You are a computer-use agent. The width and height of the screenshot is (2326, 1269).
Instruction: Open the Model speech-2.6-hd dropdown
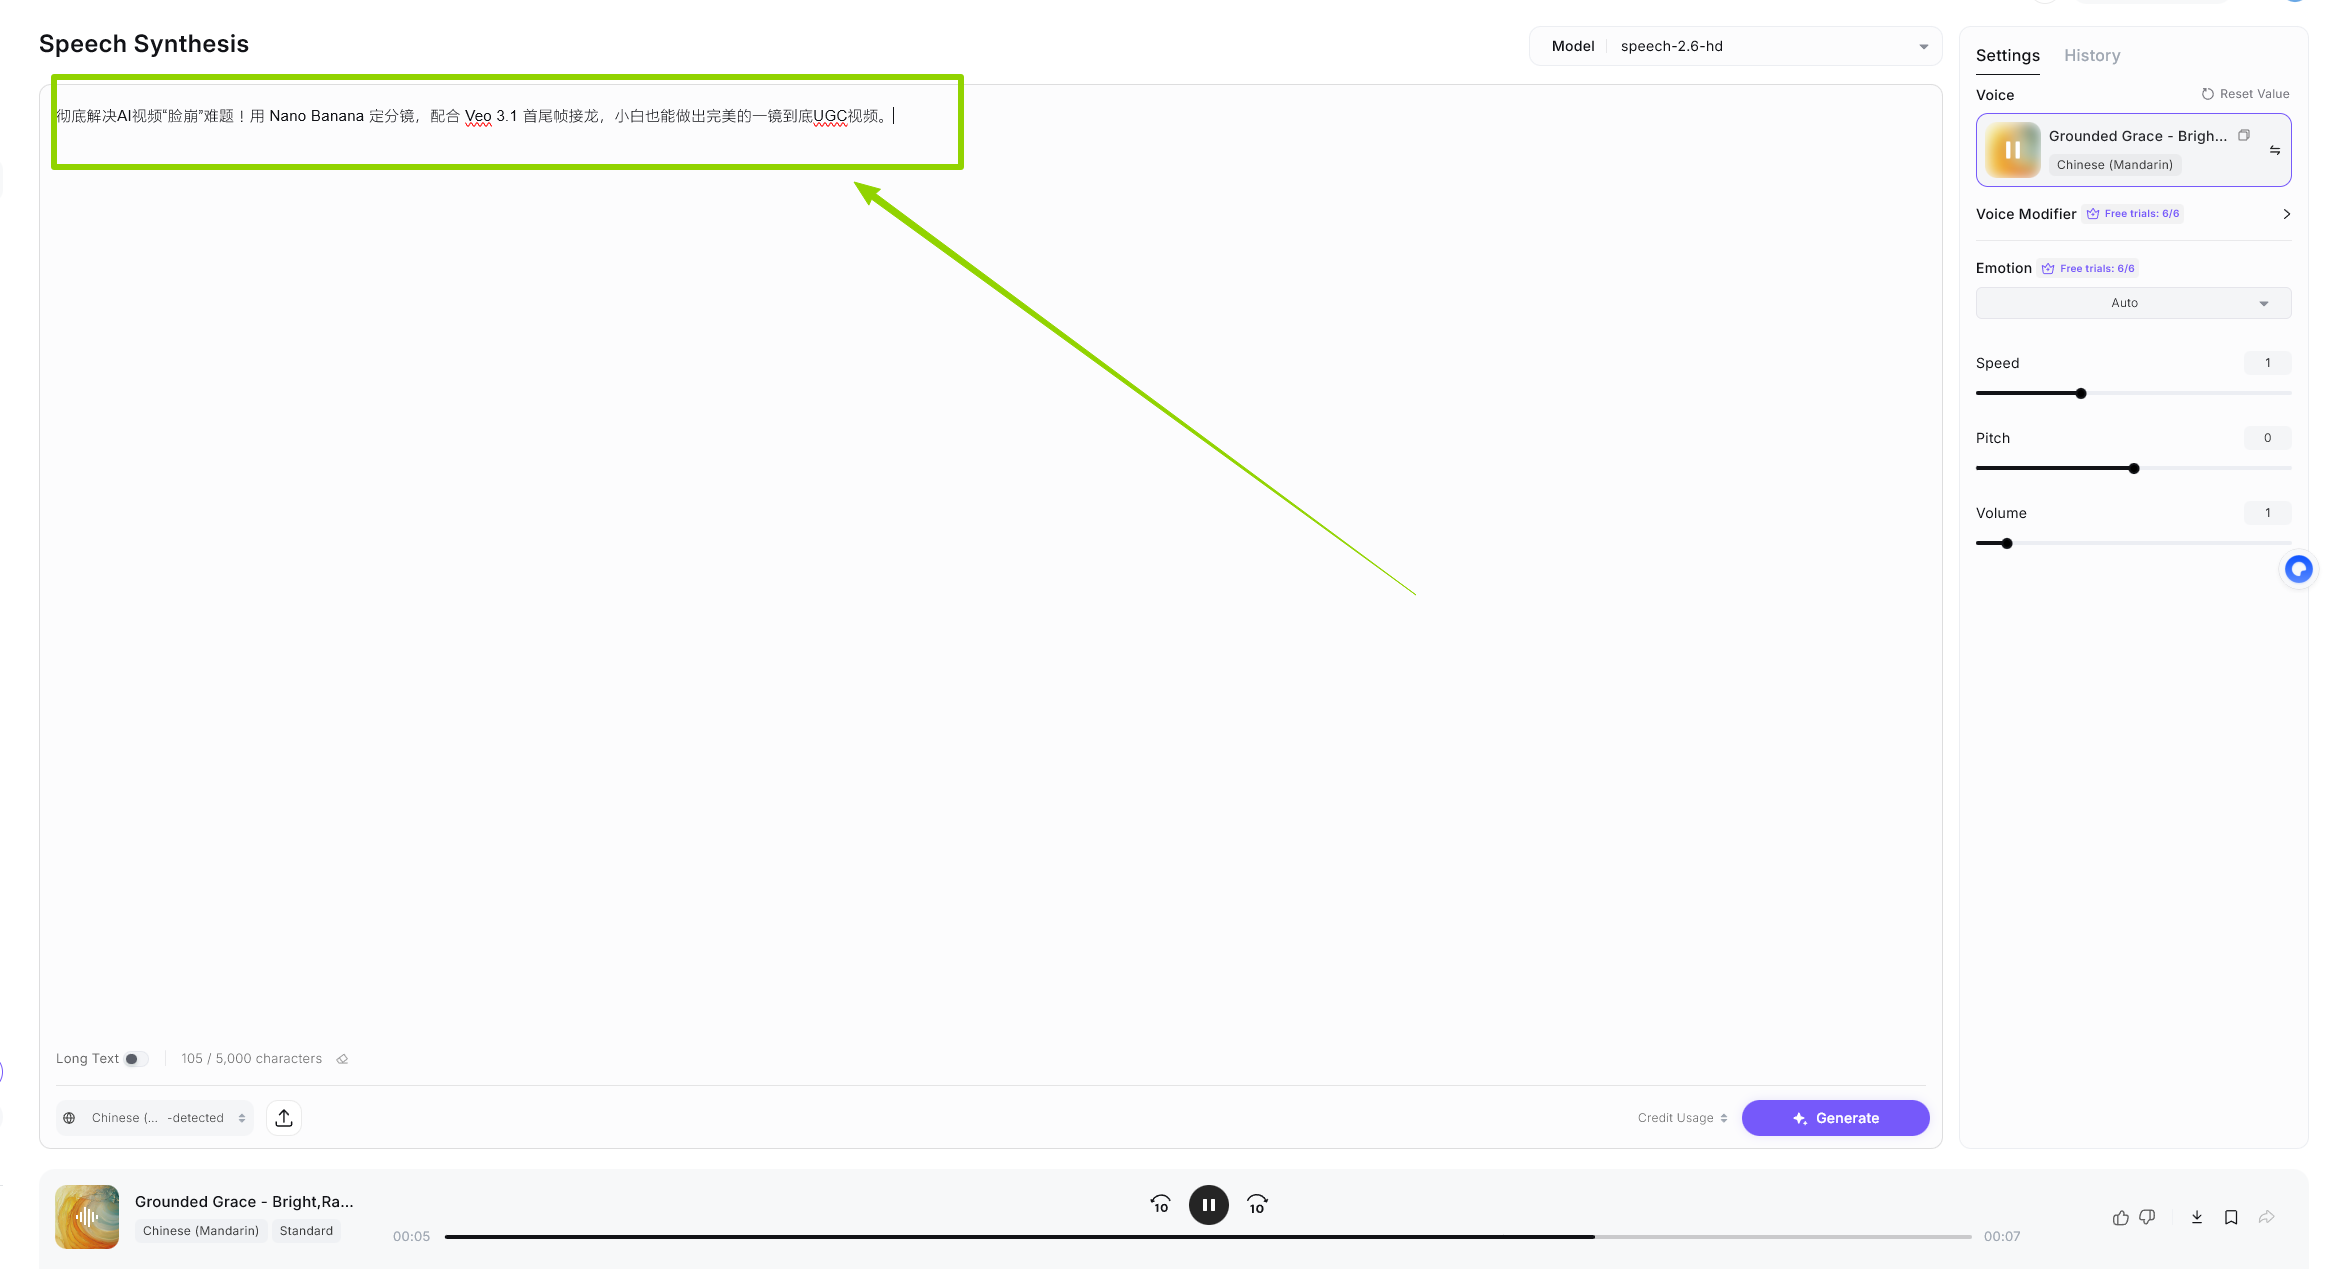(1735, 46)
